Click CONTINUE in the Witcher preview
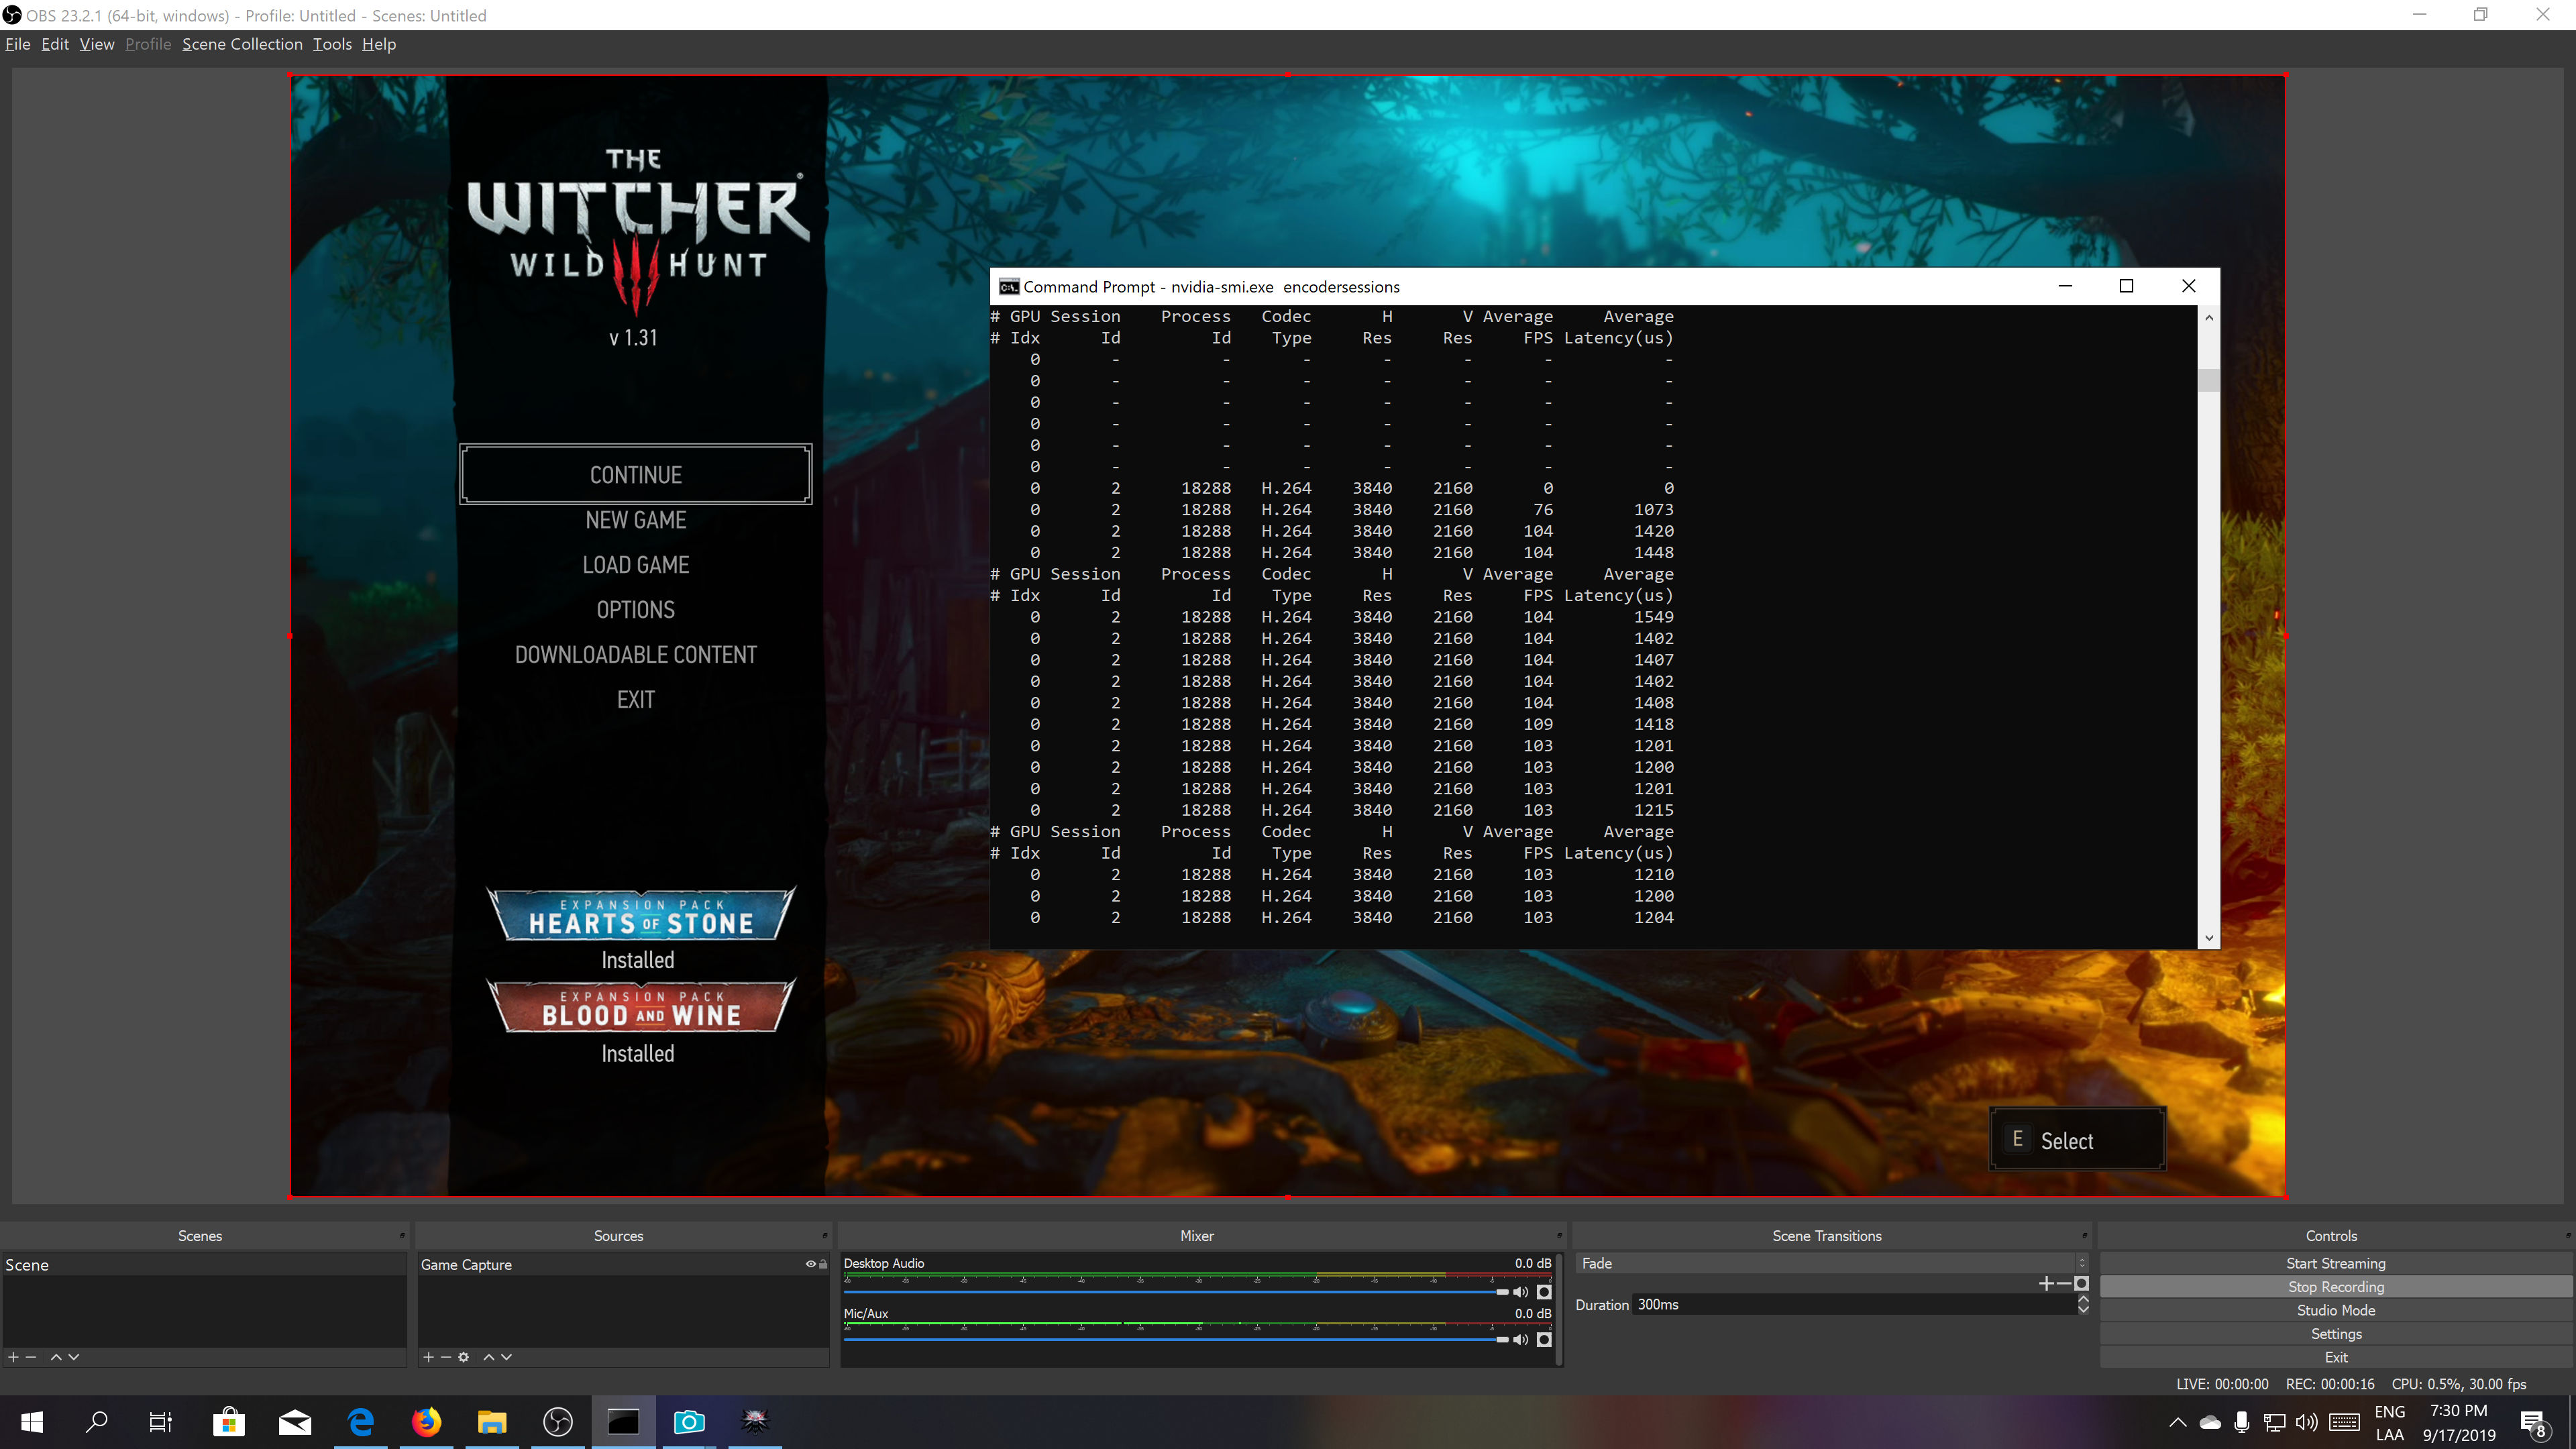 pos(636,474)
